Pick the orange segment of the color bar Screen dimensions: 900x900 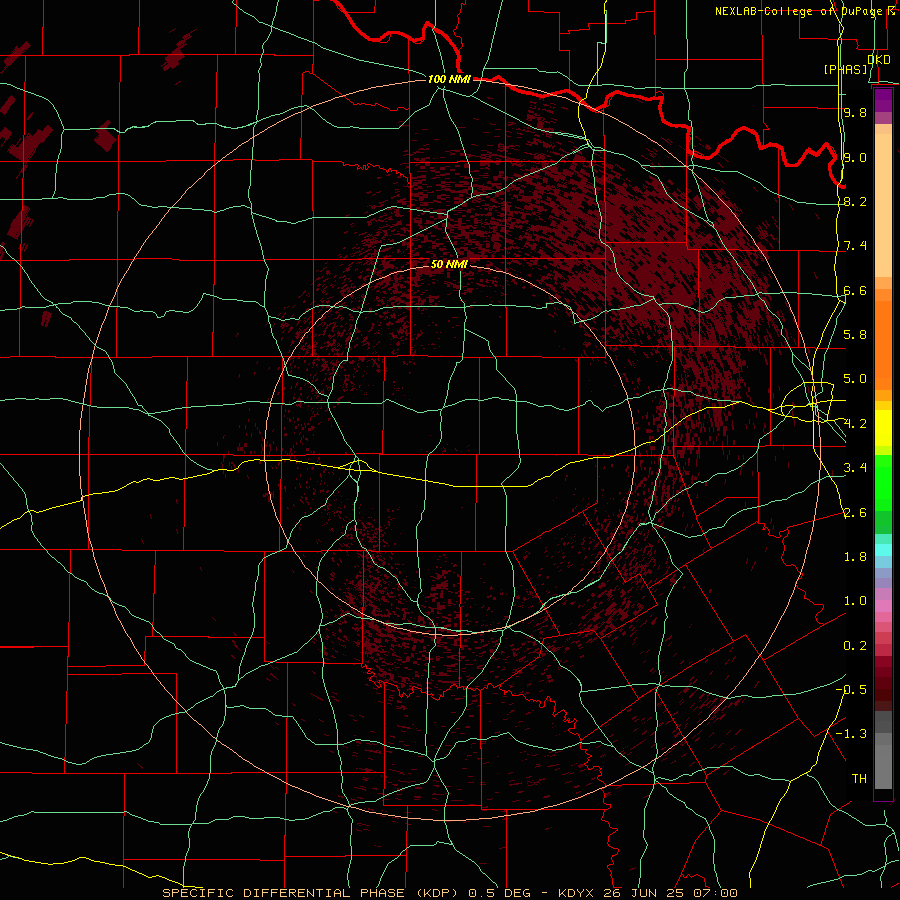pyautogui.click(x=883, y=344)
